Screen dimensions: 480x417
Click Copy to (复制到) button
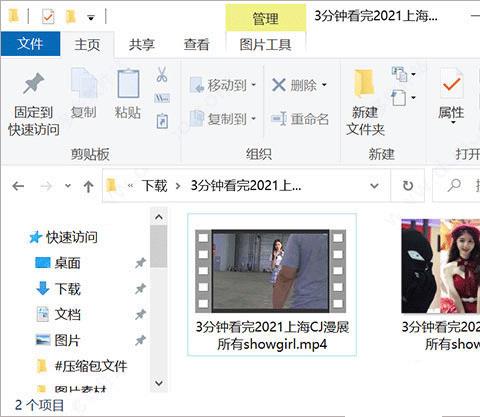click(223, 119)
